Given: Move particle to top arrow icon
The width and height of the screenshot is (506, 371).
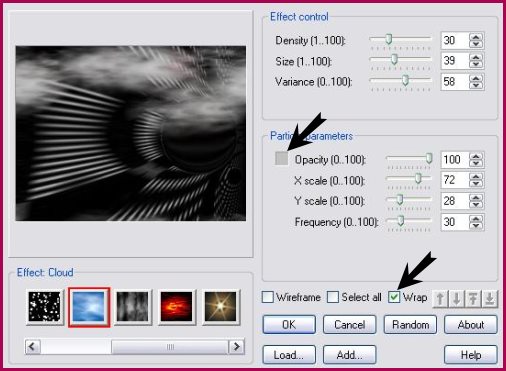Looking at the screenshot, I should coord(473,299).
